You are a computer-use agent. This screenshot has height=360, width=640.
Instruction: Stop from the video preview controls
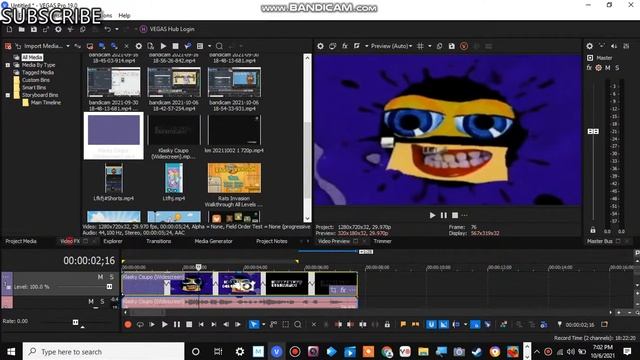(x=455, y=215)
